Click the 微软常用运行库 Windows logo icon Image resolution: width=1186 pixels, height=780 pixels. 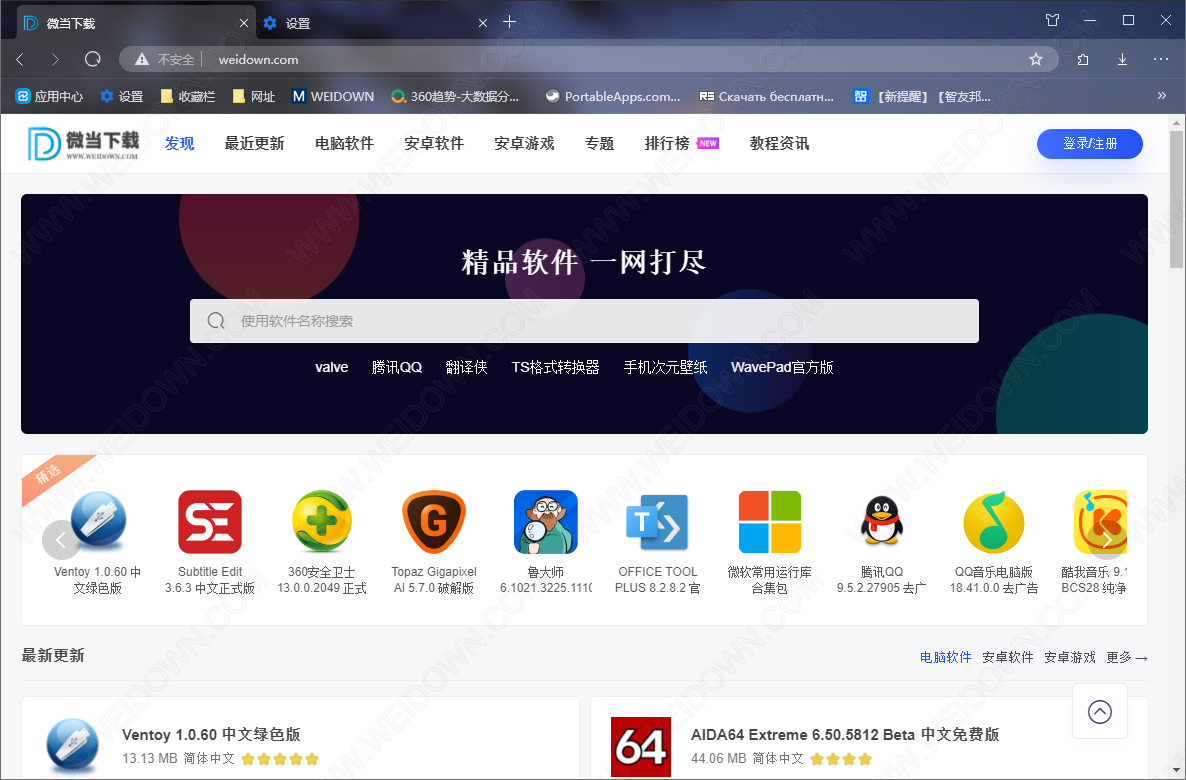[769, 521]
